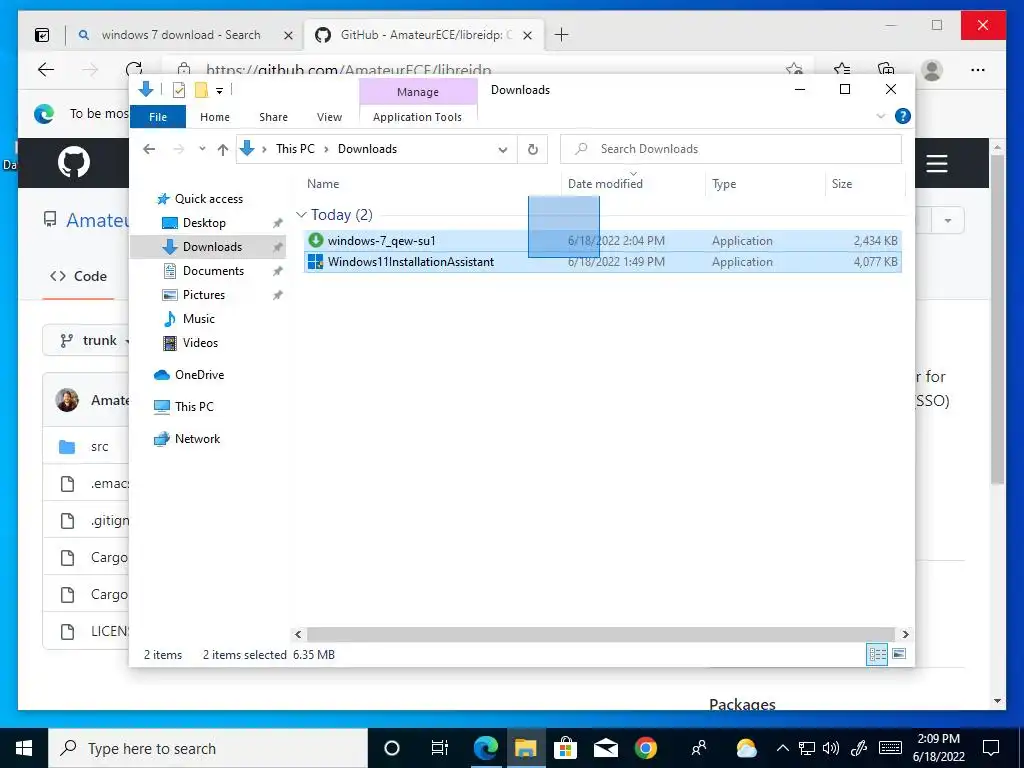This screenshot has height=768, width=1024.
Task: Launch Google Chrome from the taskbar
Action: pos(645,748)
